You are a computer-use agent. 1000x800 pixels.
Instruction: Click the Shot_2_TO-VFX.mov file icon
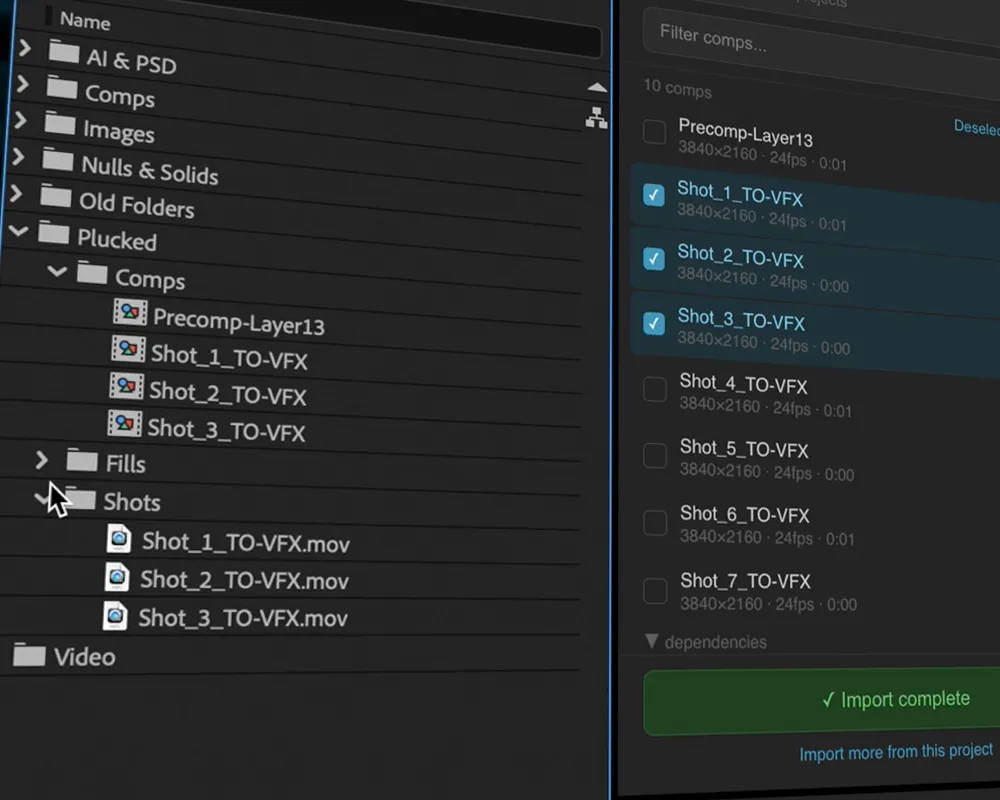tap(117, 576)
